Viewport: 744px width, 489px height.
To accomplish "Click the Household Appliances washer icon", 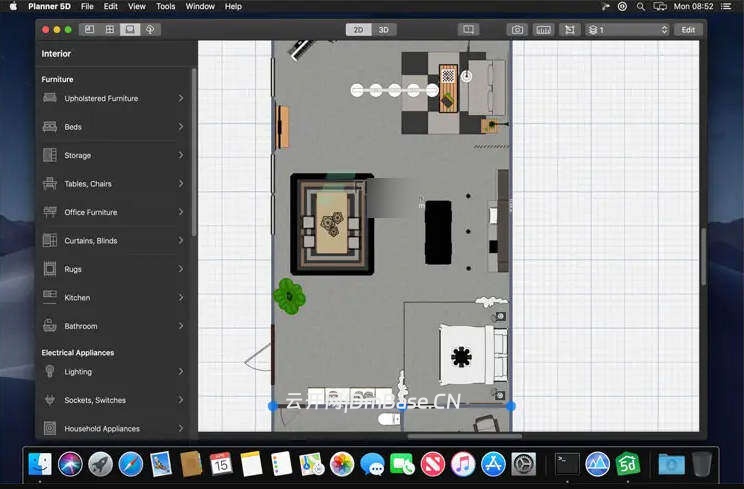I will [x=50, y=428].
